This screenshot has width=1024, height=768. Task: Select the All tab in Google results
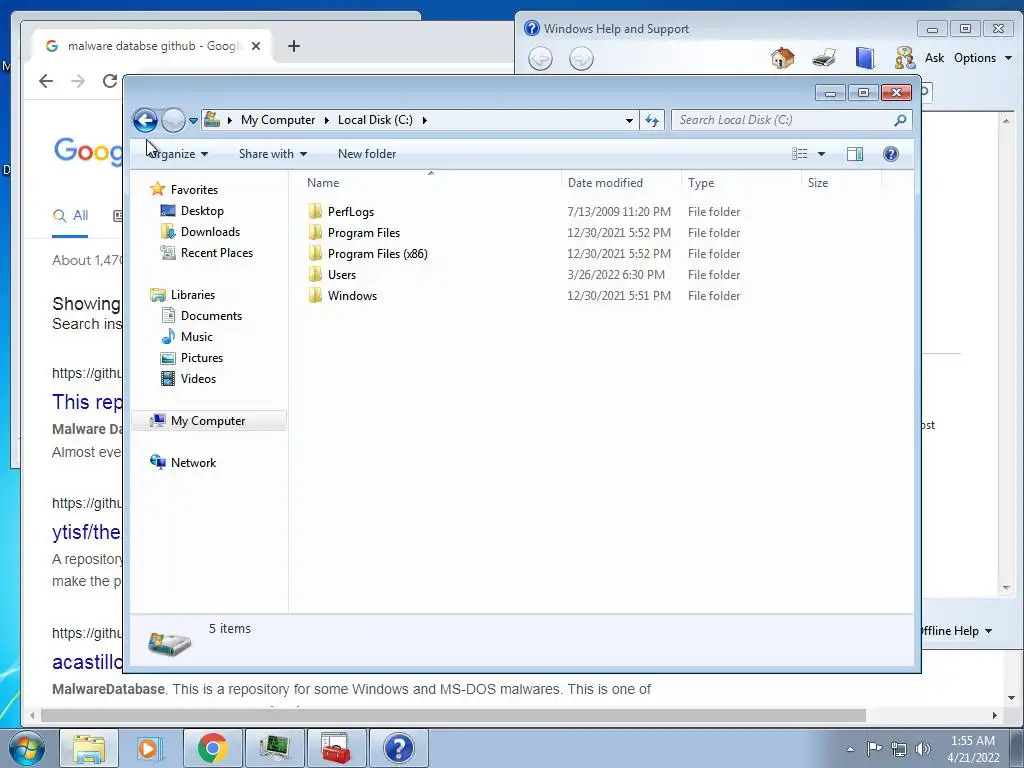pyautogui.click(x=71, y=216)
